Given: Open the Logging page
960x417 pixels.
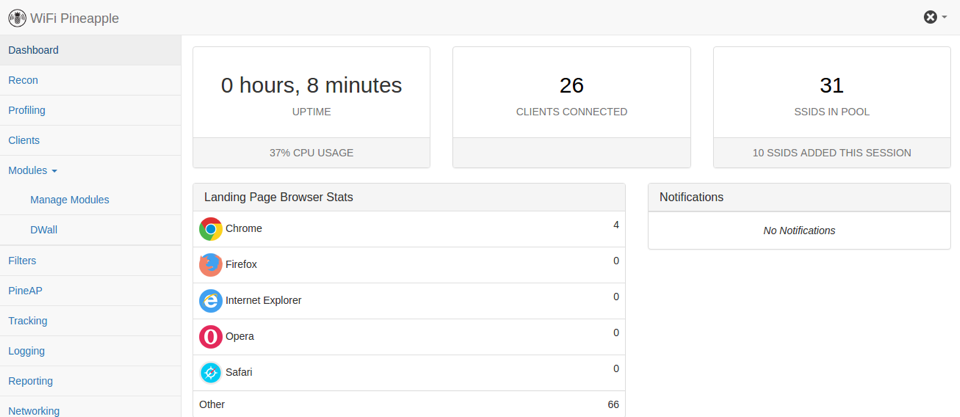Looking at the screenshot, I should click(x=91, y=351).
